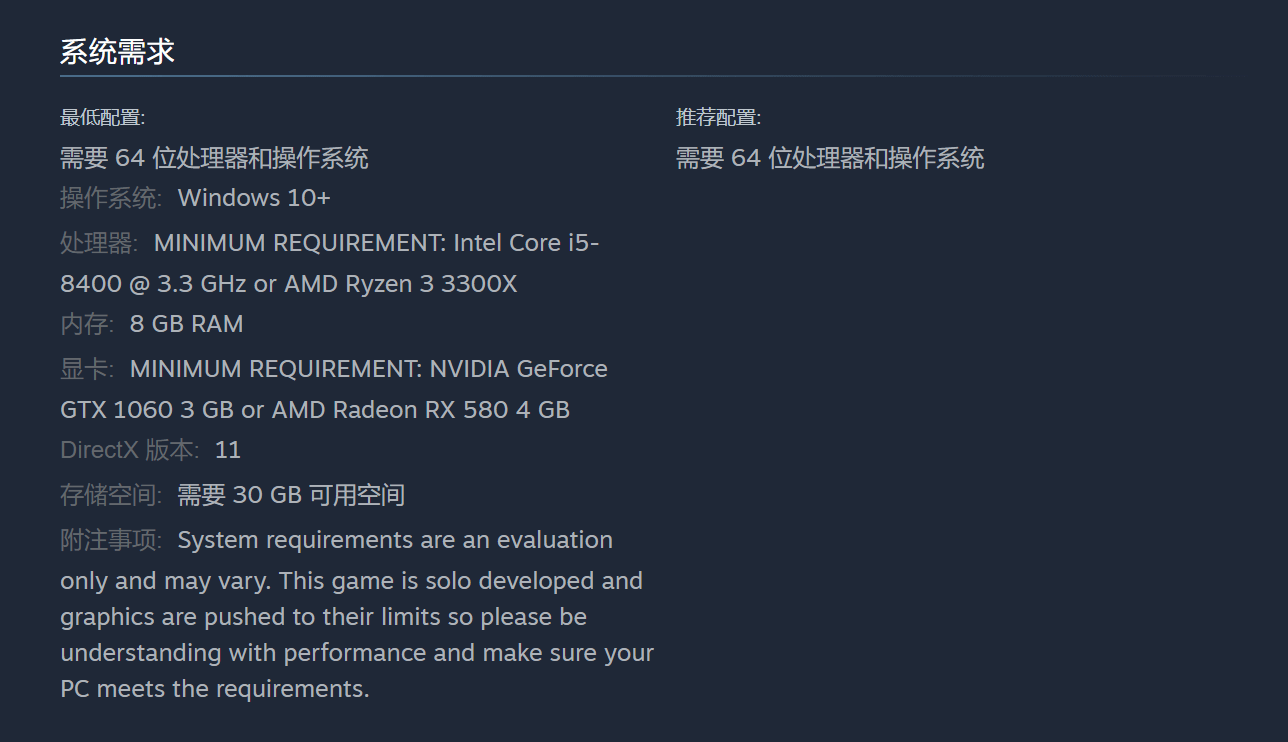Screen dimensions: 1288x742
Task: Click the DirectX 版本 label
Action: click(130, 450)
